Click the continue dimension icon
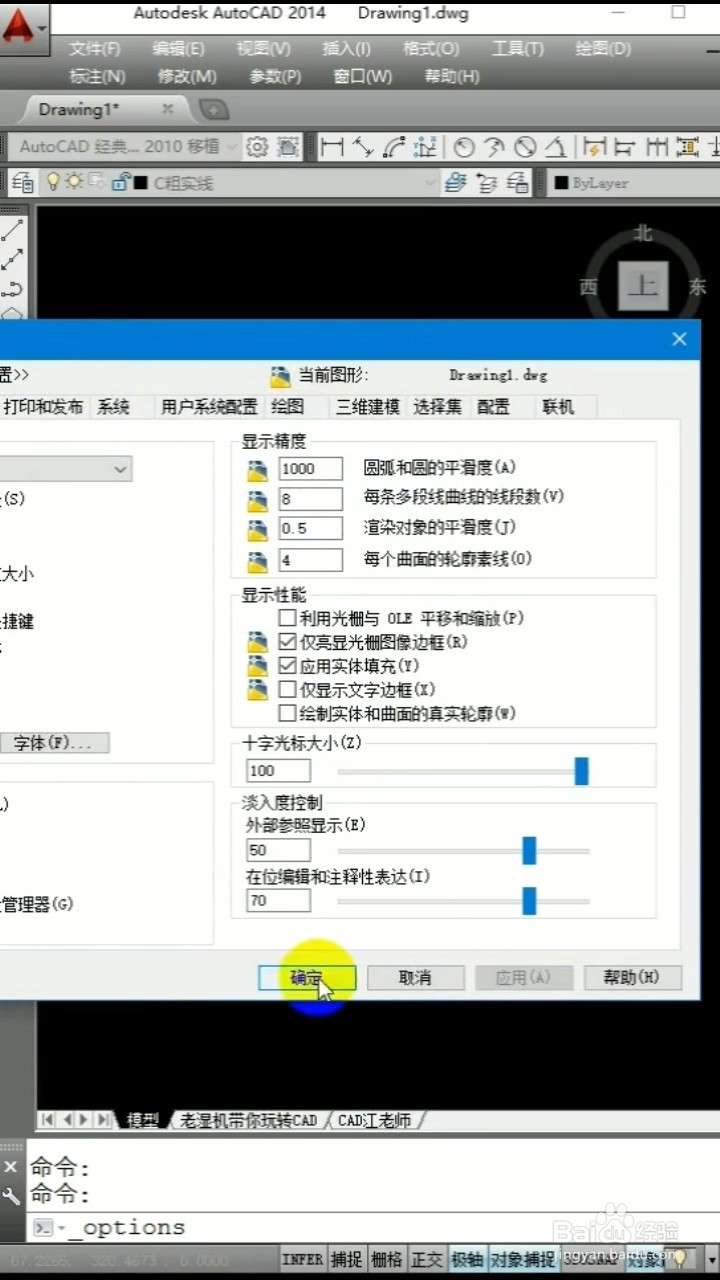The image size is (720, 1280). click(x=656, y=148)
